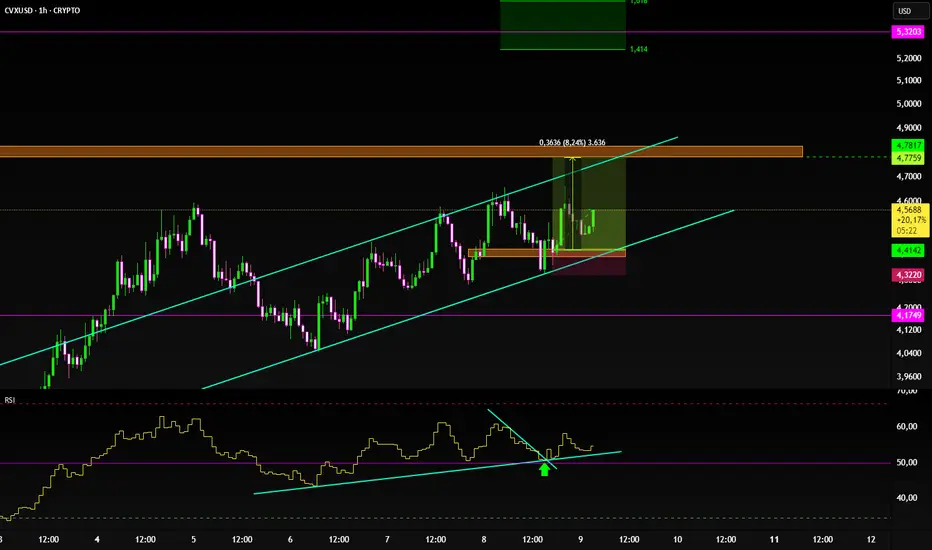Image resolution: width=932 pixels, height=550 pixels.
Task: Click the 1,414 Fibonacci level label
Action: 638,49
